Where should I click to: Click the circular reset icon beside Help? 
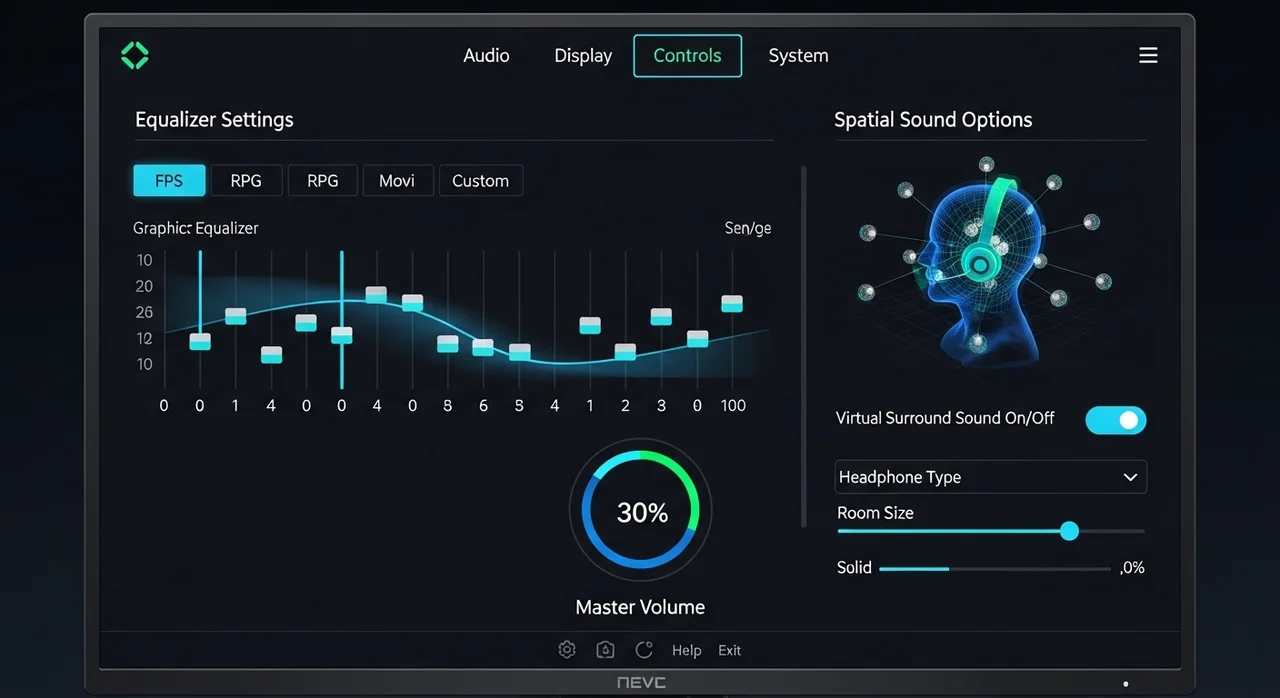coord(644,650)
